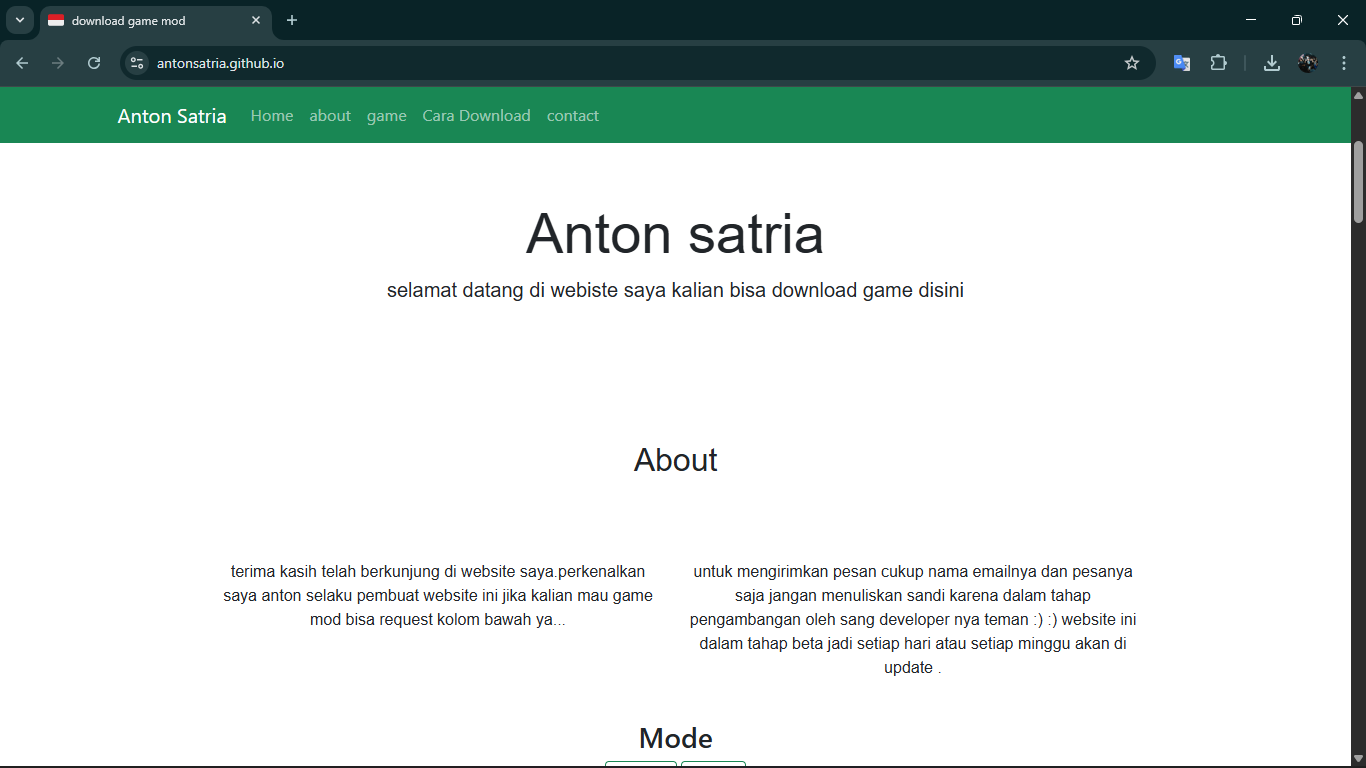Click the scrollbar up arrow
This screenshot has width=1366, height=768.
(1358, 95)
